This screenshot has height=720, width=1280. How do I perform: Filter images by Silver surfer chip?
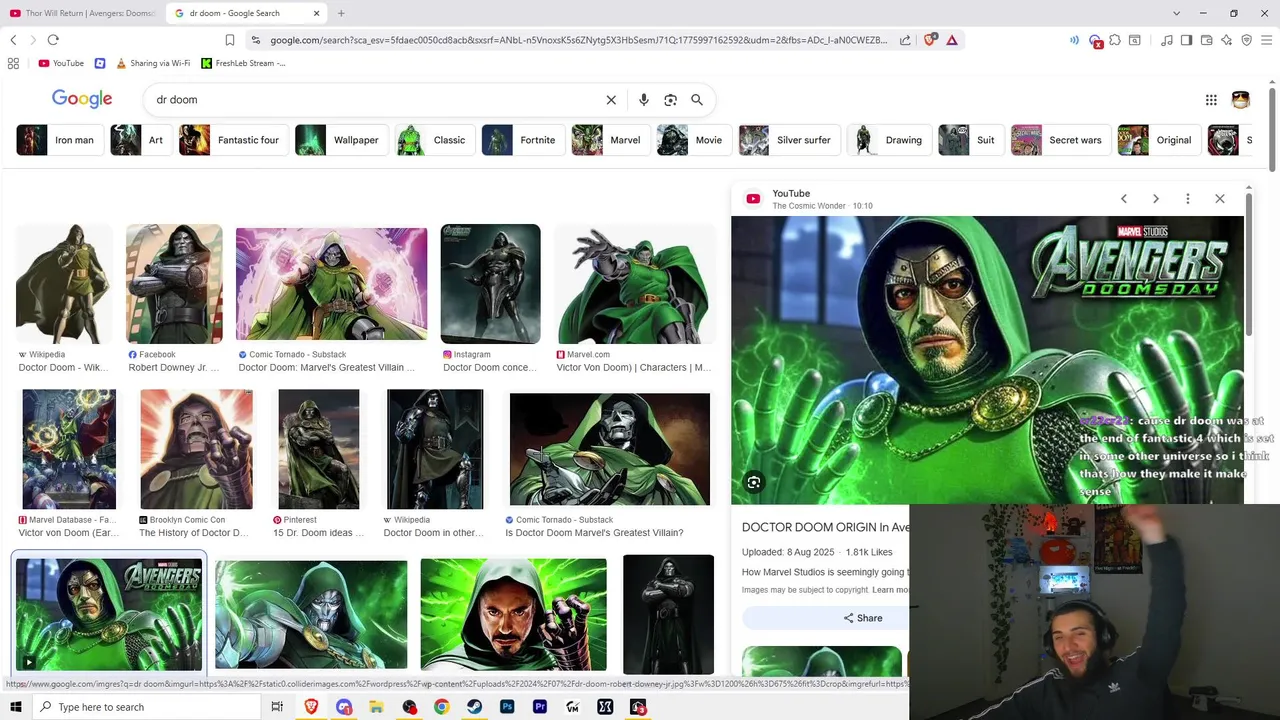click(788, 140)
